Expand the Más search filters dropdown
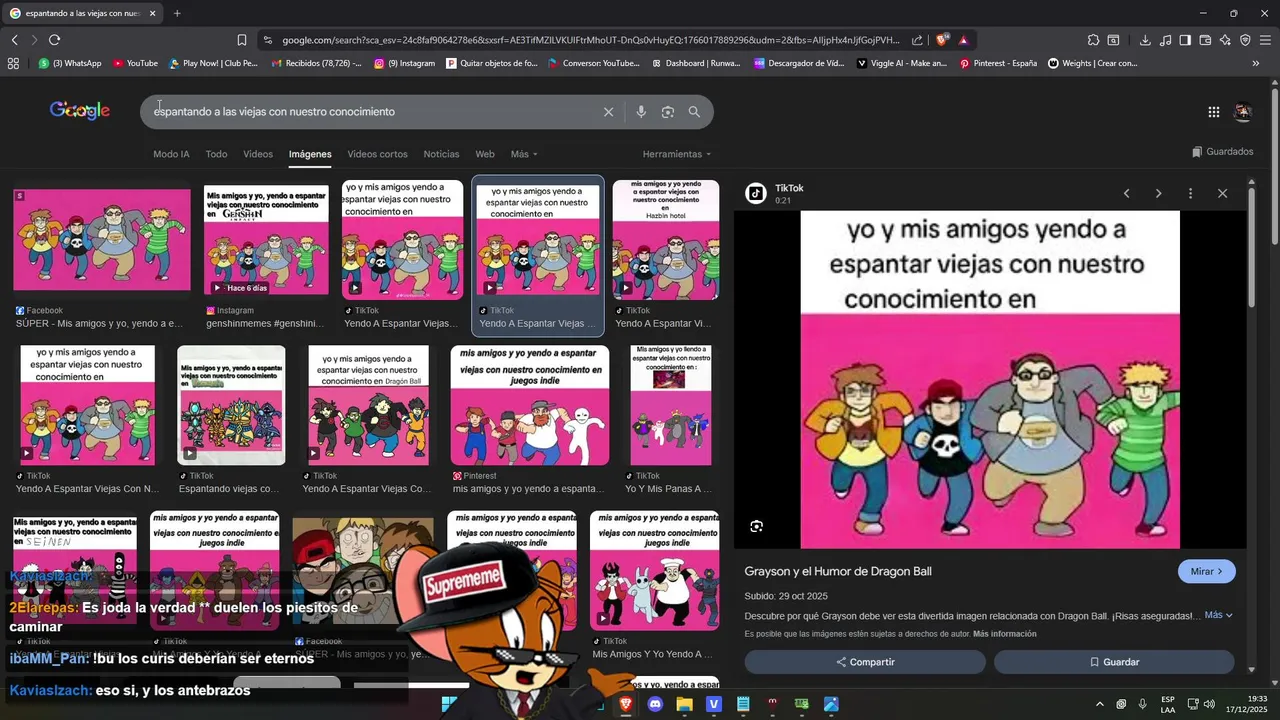1280x720 pixels. pyautogui.click(x=524, y=154)
